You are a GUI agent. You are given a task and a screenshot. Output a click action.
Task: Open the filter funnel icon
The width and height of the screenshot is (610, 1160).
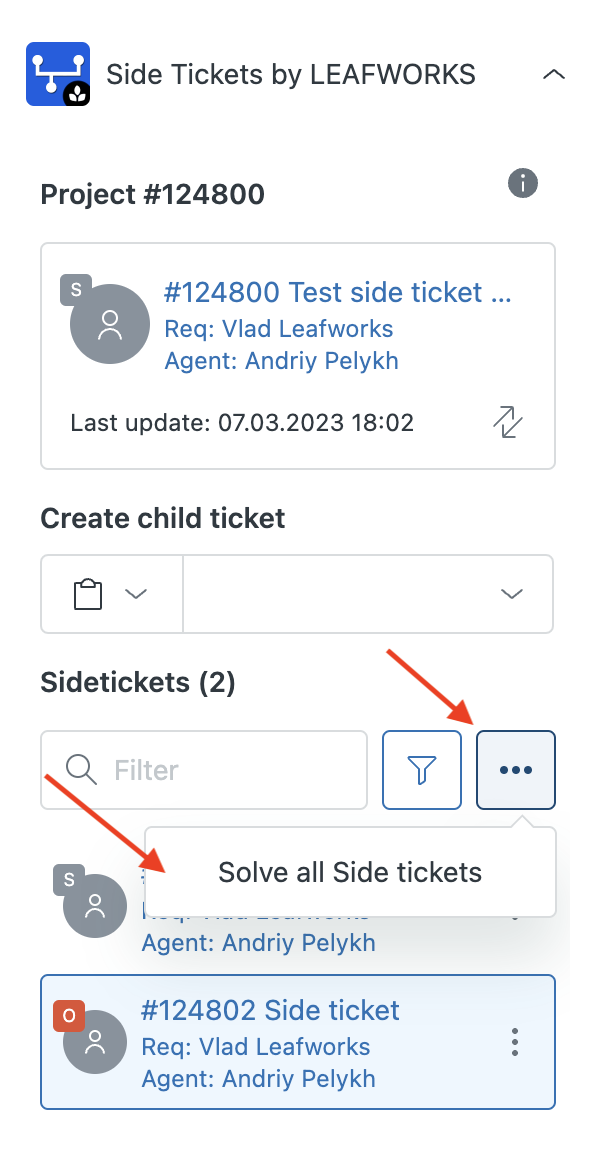point(421,770)
